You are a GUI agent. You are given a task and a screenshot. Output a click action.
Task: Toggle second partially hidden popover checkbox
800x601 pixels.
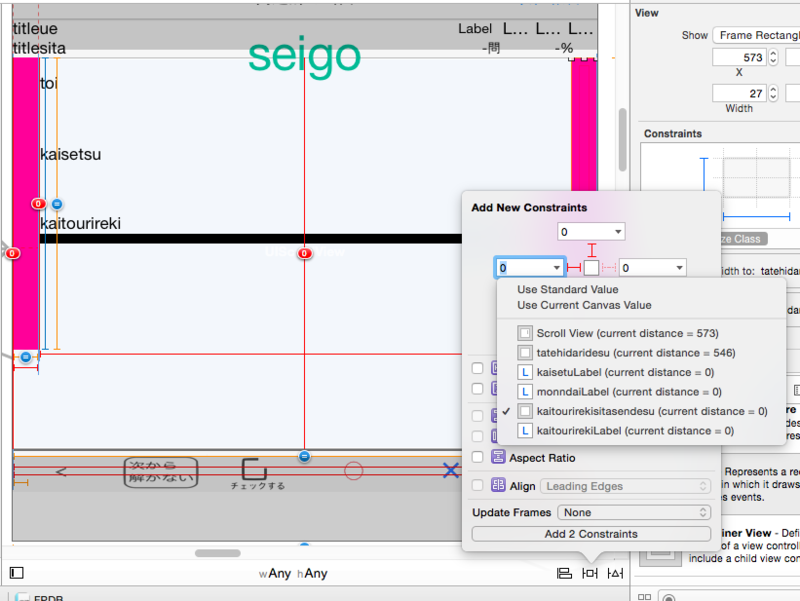click(478, 389)
